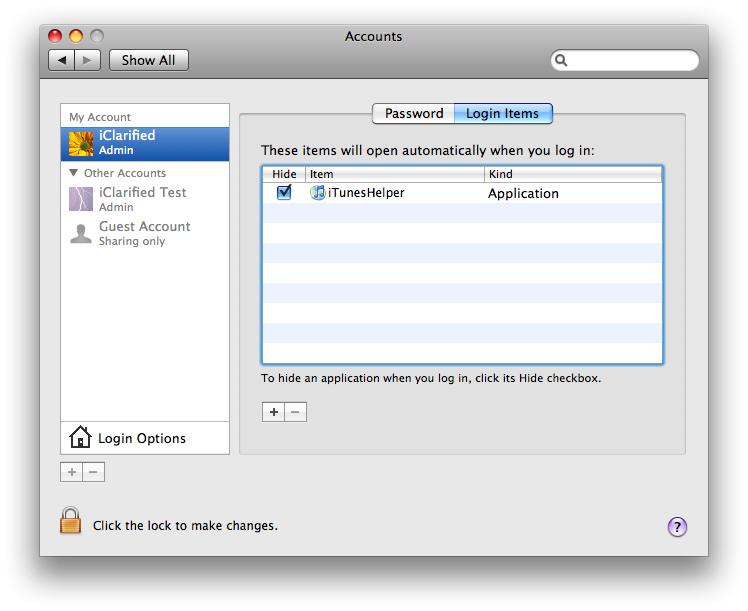Click the iTunesHelper application icon

pyautogui.click(x=318, y=193)
